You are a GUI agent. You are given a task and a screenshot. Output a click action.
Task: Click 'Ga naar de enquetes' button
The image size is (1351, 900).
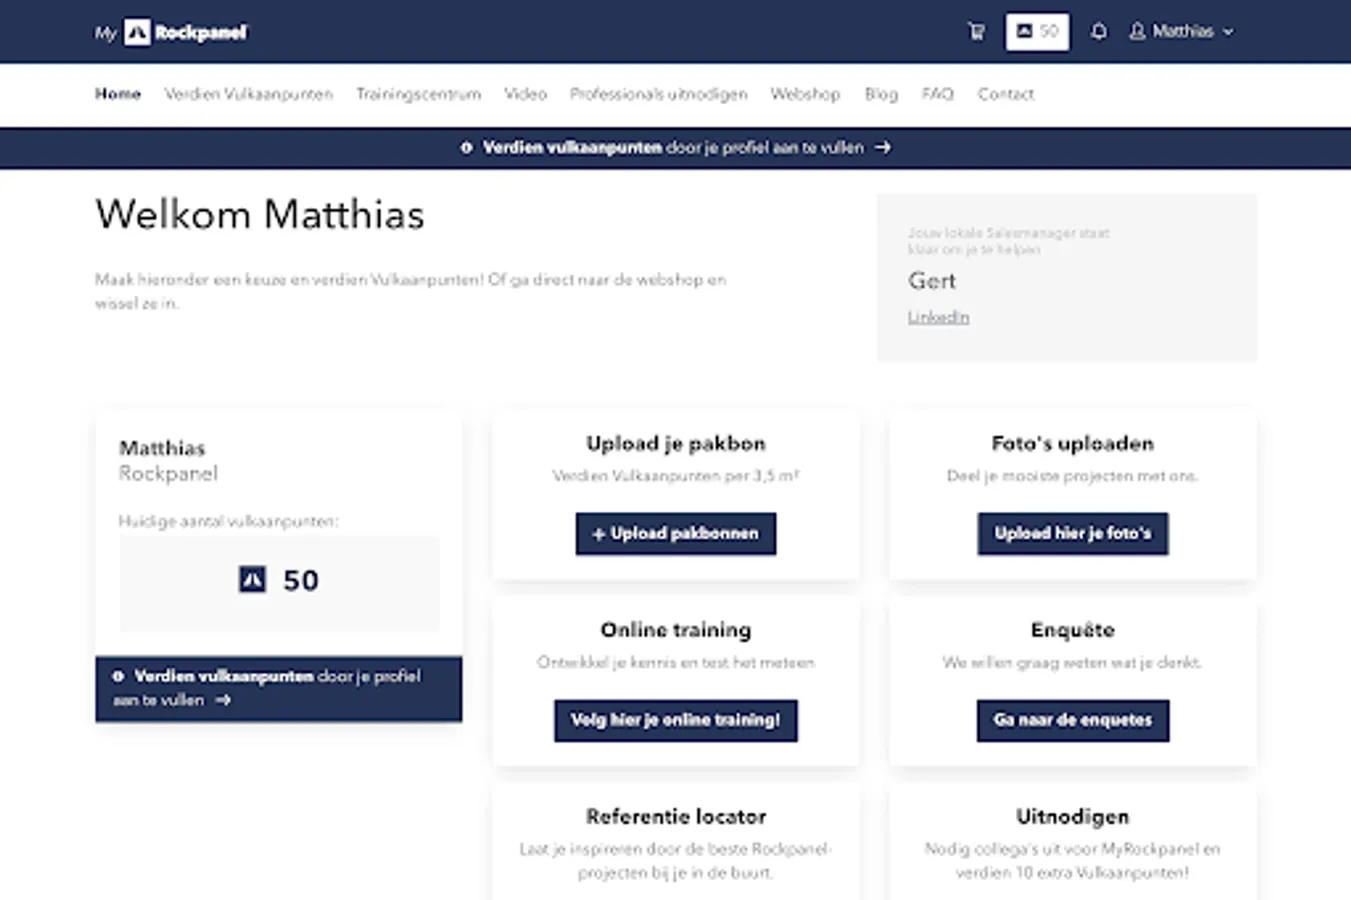click(x=1073, y=720)
